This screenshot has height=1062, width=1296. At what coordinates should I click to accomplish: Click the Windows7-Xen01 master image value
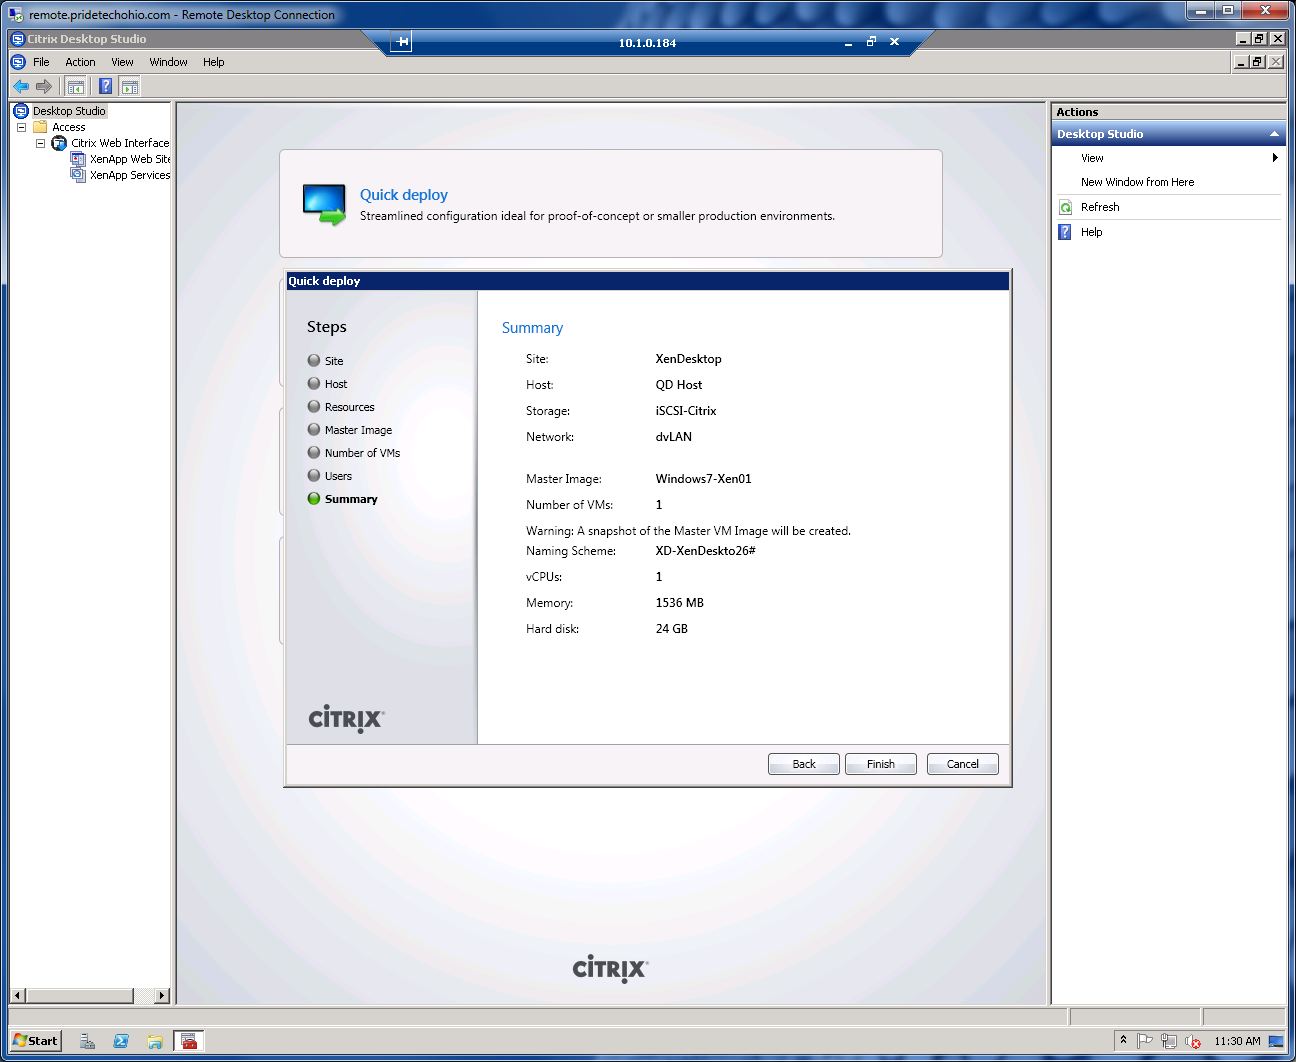(703, 479)
